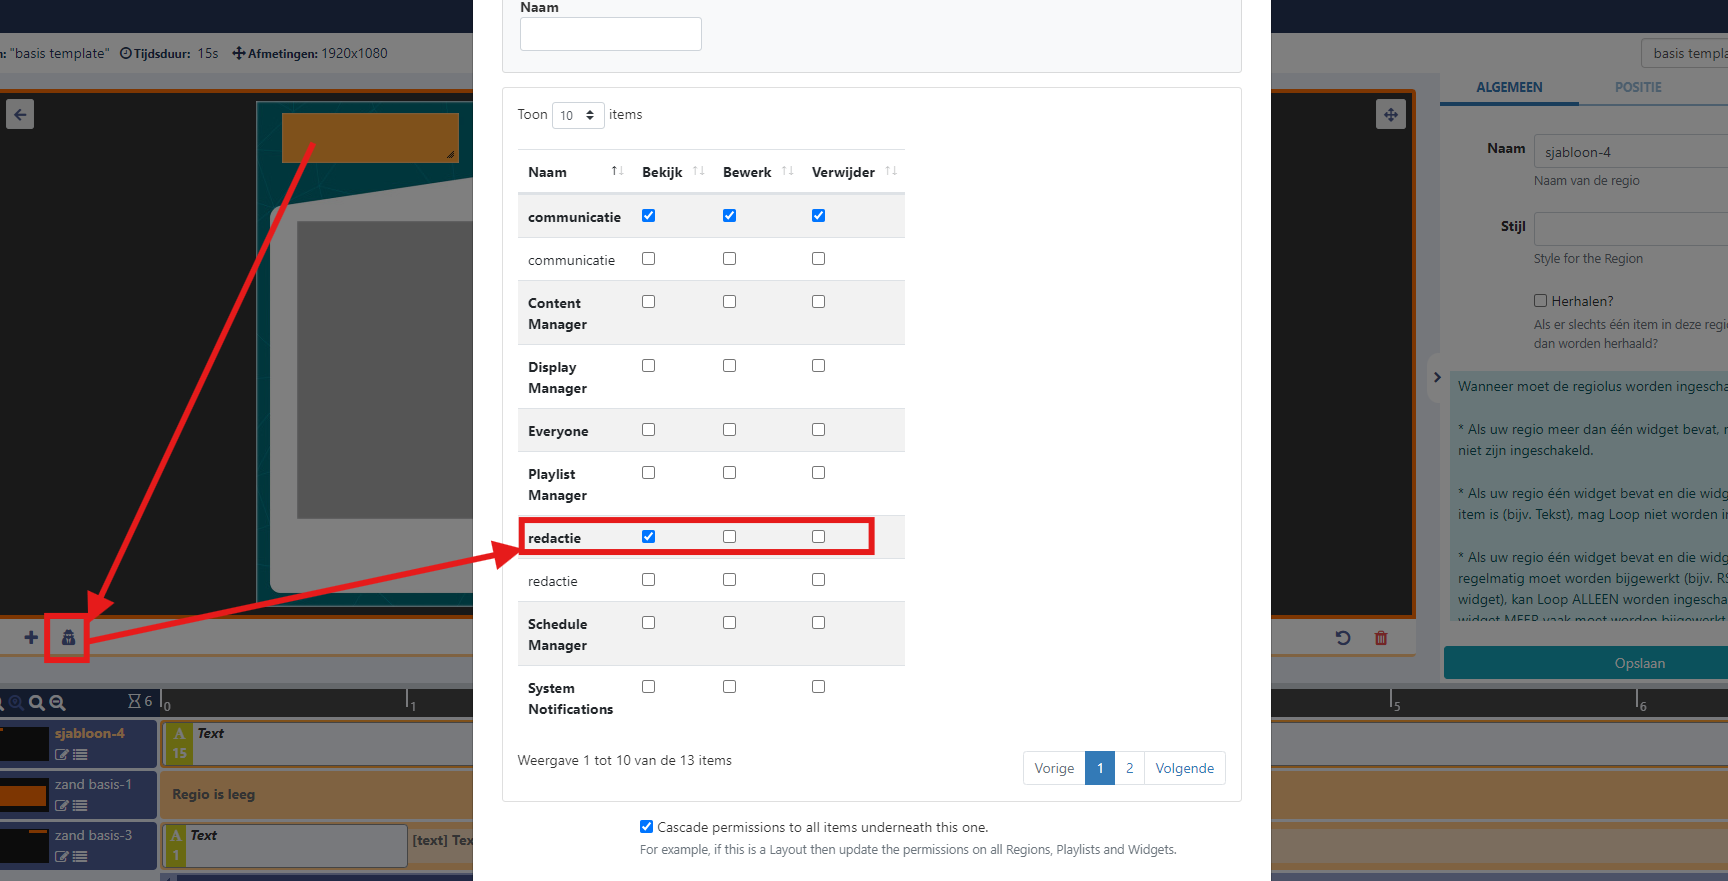Click the back arrow at canvas top-left

[20, 114]
